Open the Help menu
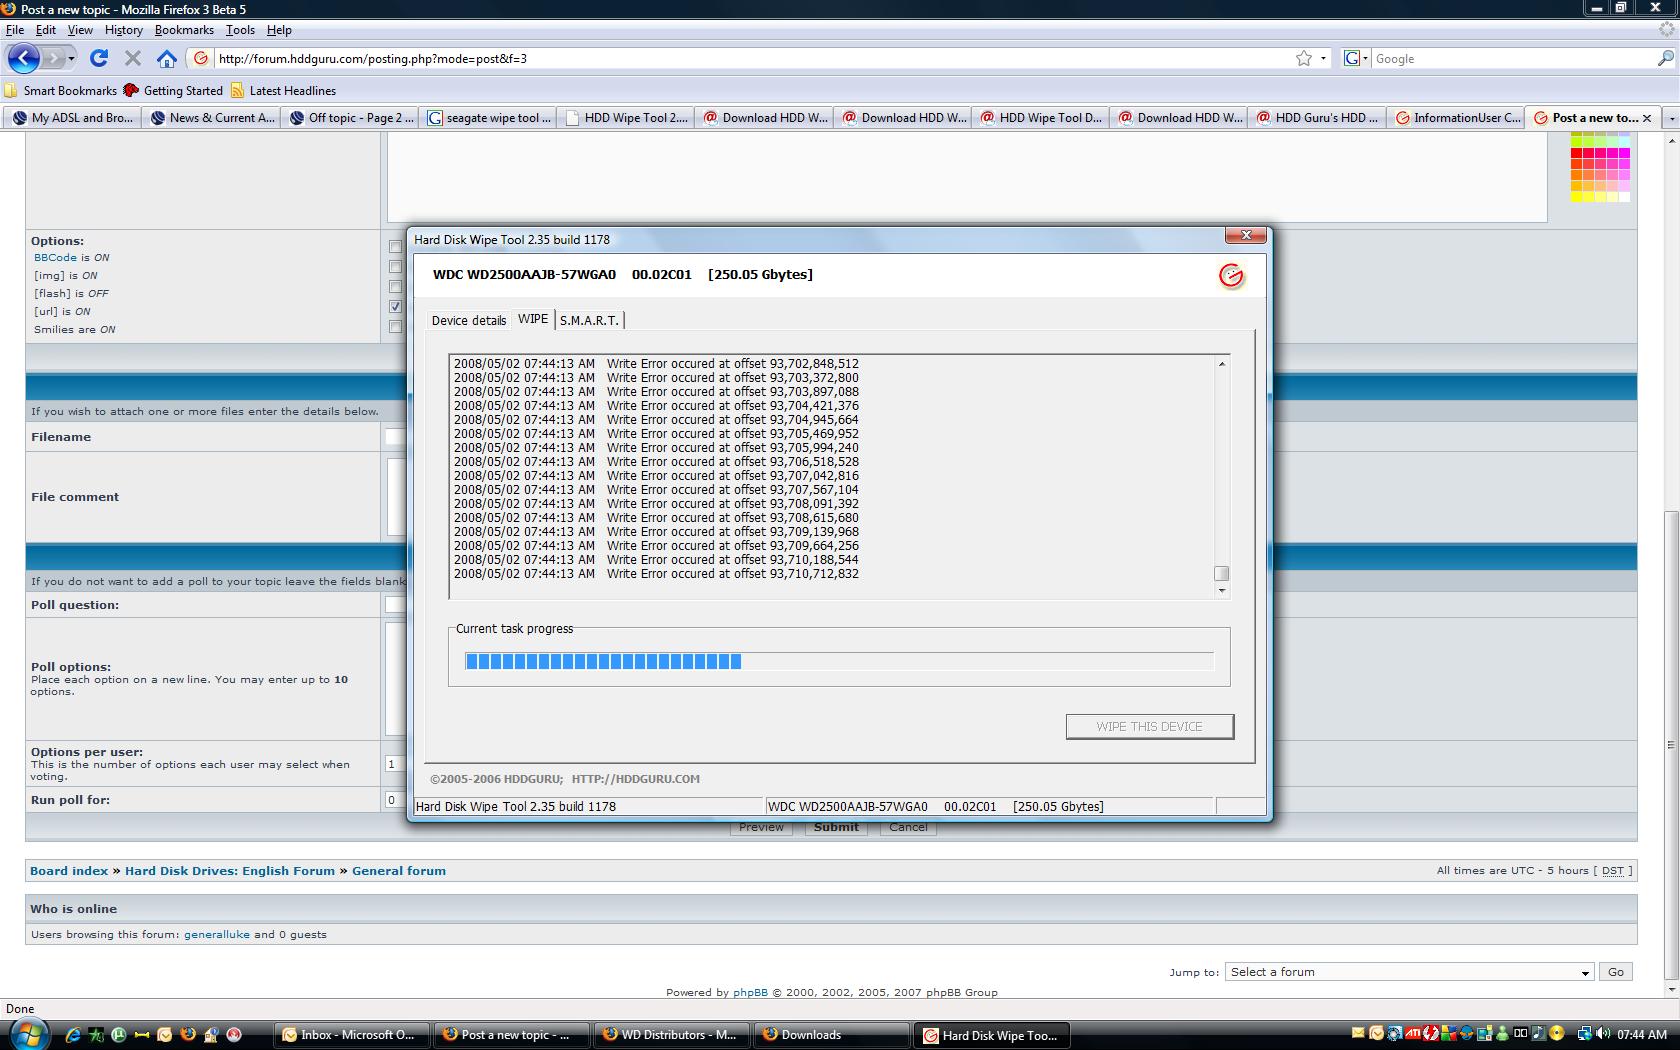 [279, 30]
